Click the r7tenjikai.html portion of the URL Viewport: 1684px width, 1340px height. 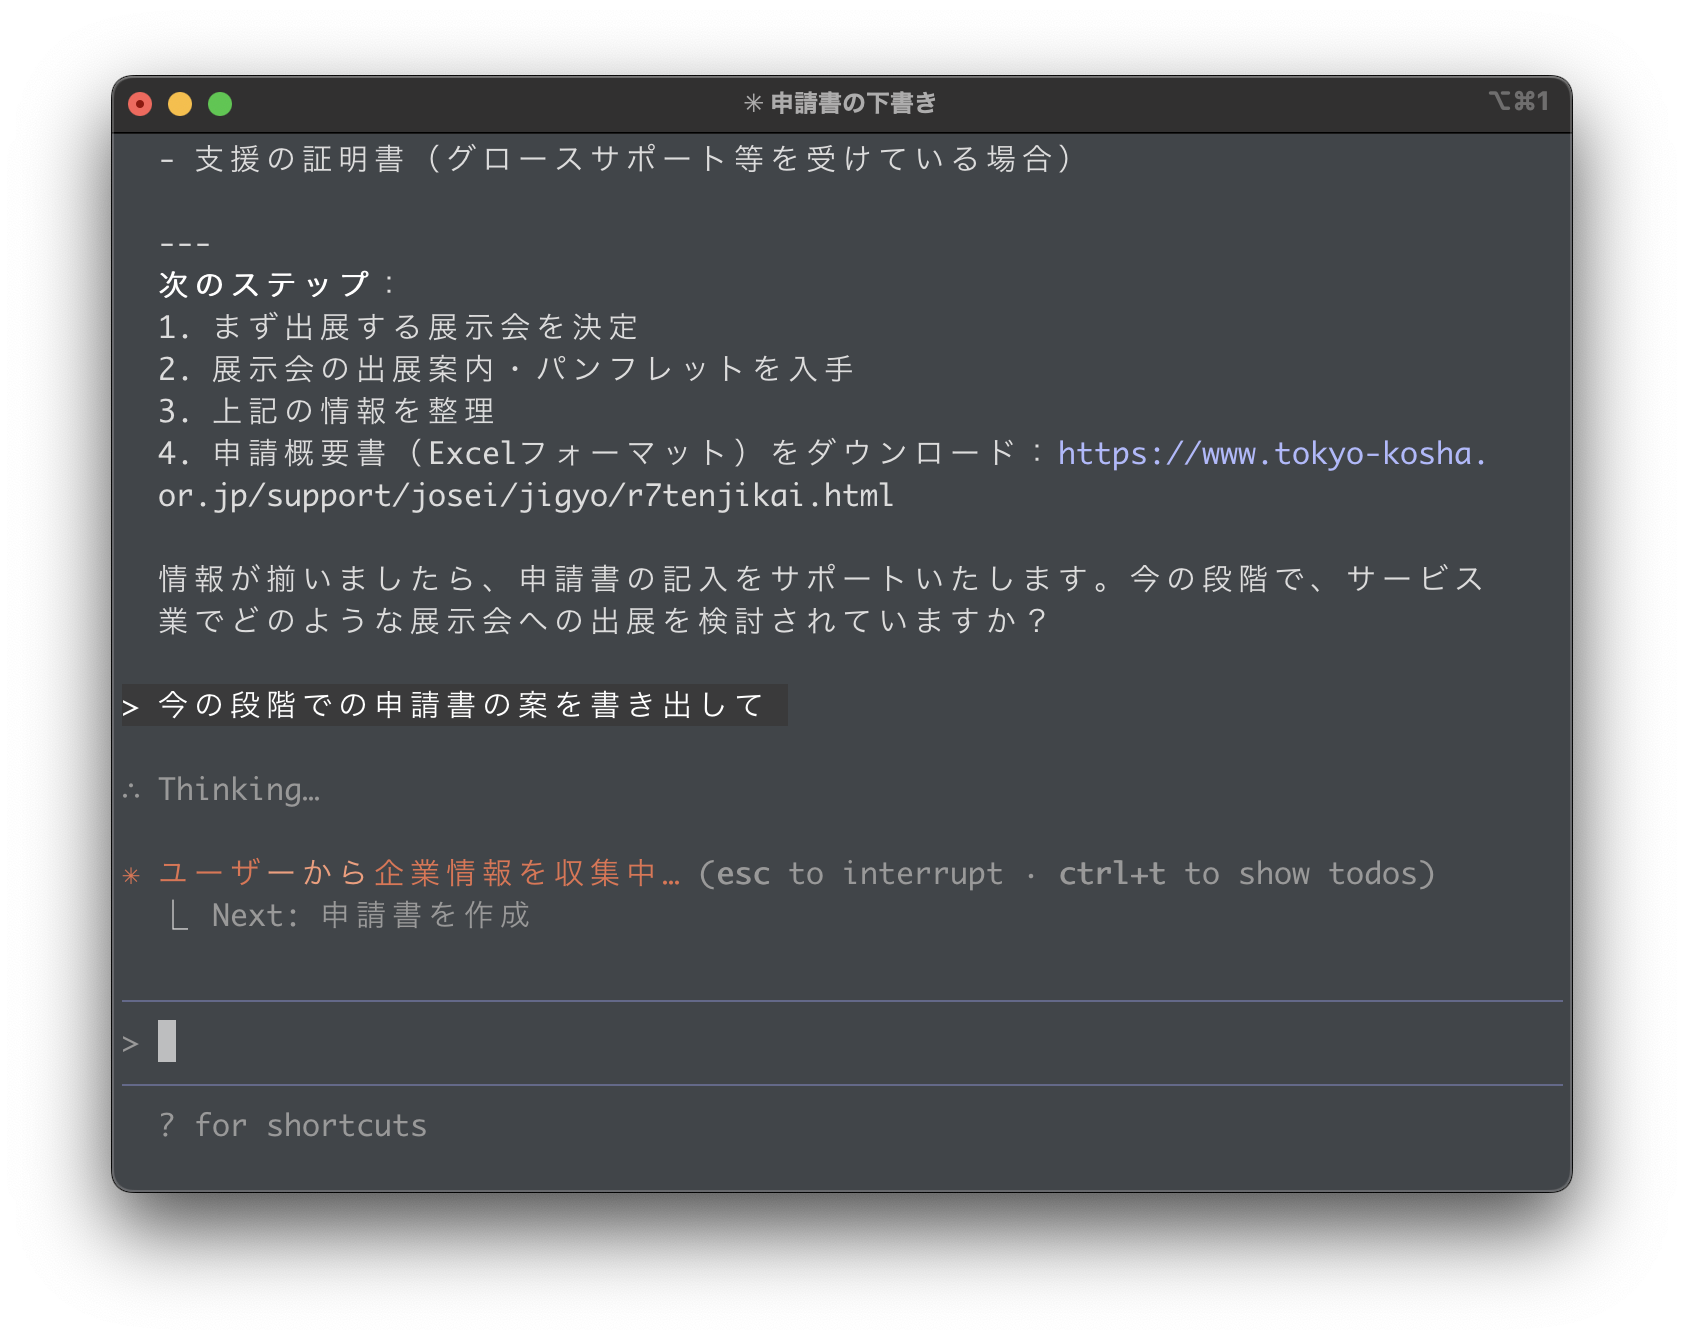(760, 496)
